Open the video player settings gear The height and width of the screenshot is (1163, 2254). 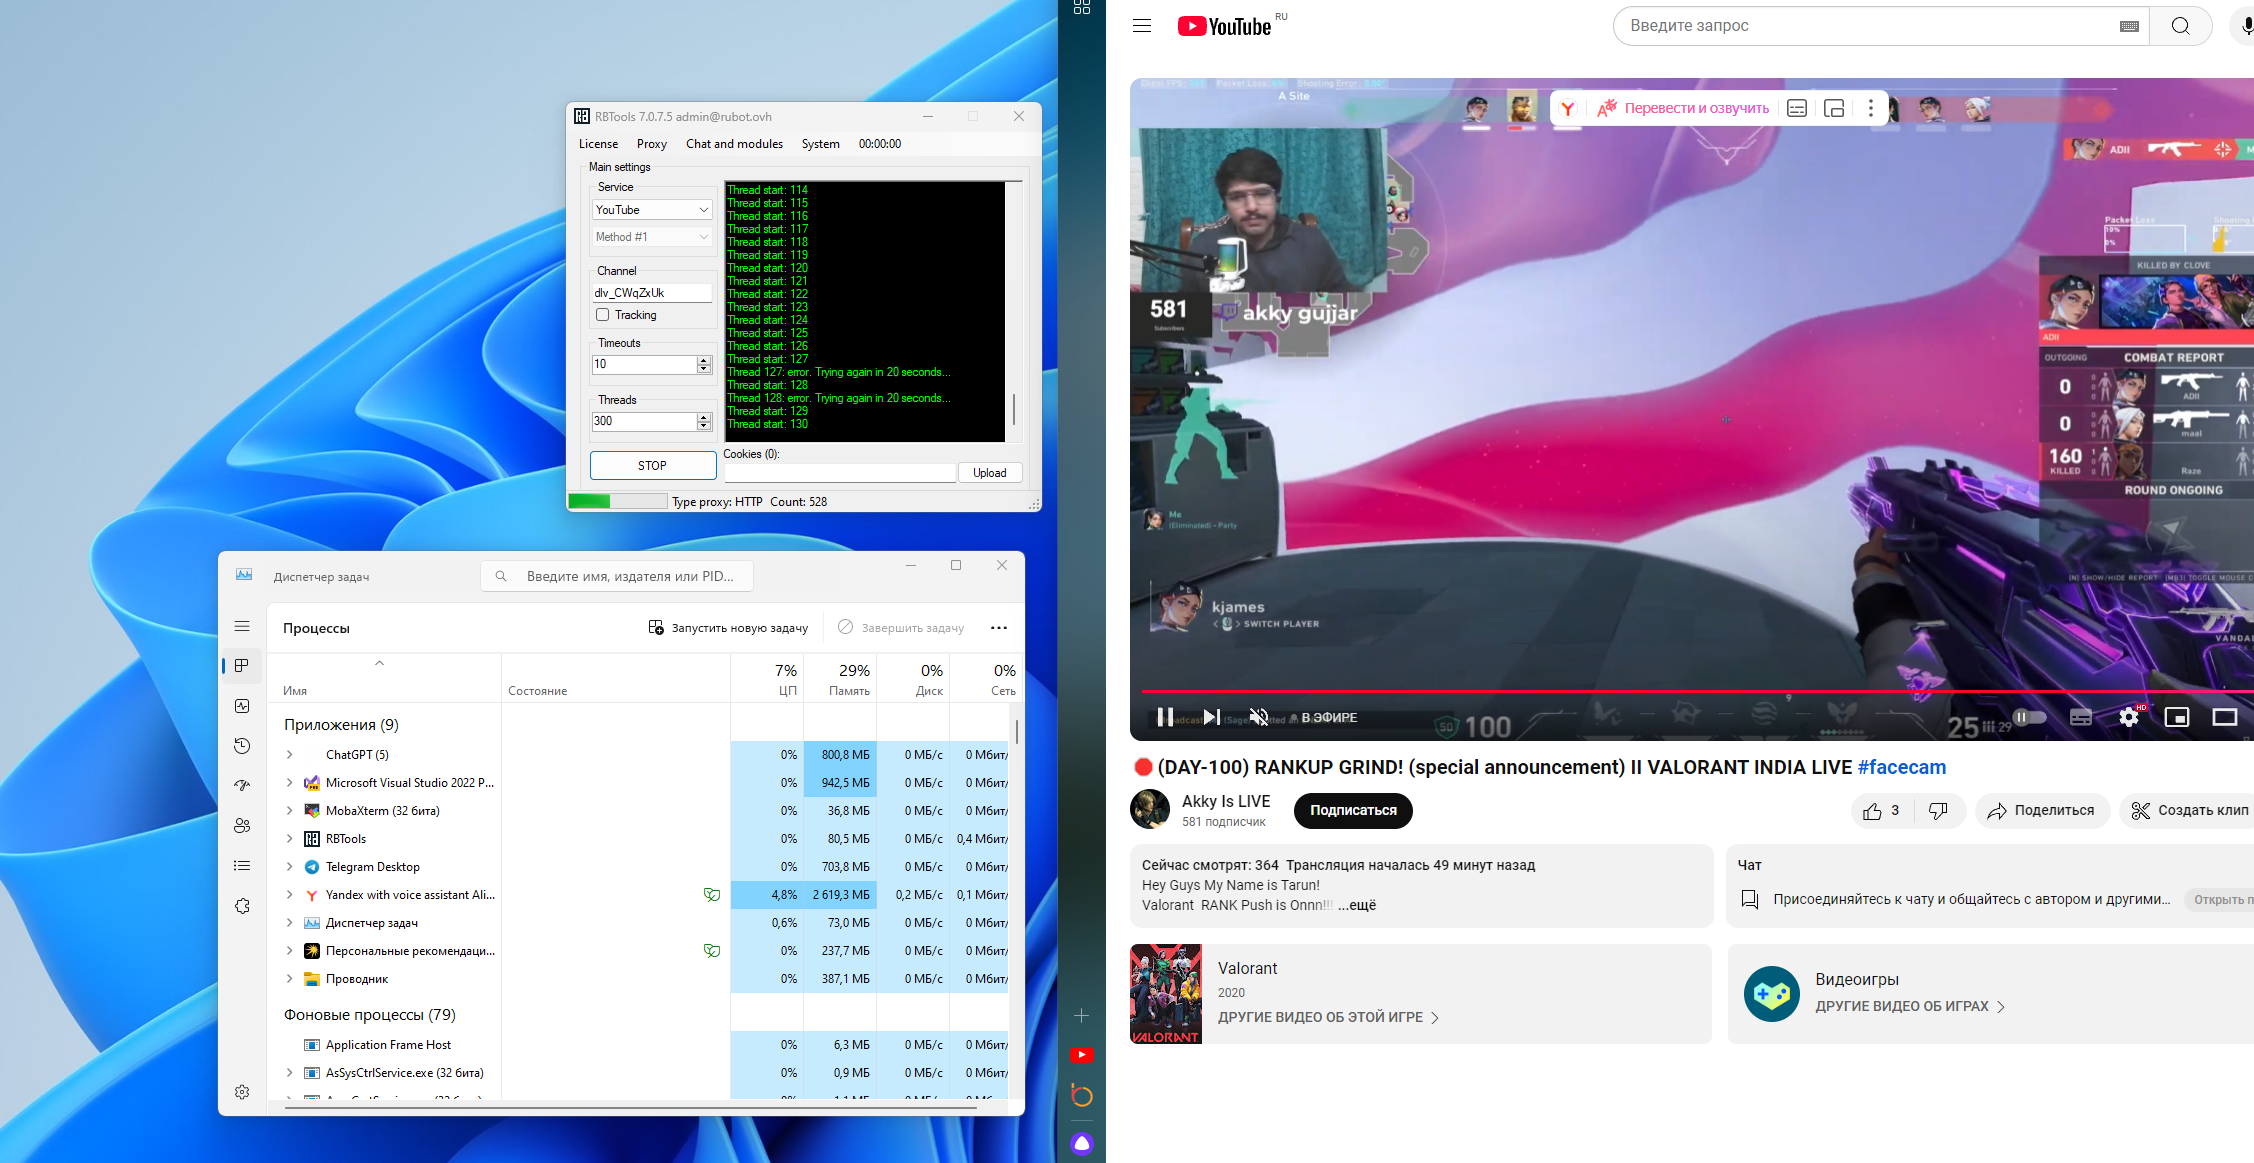(x=2129, y=717)
